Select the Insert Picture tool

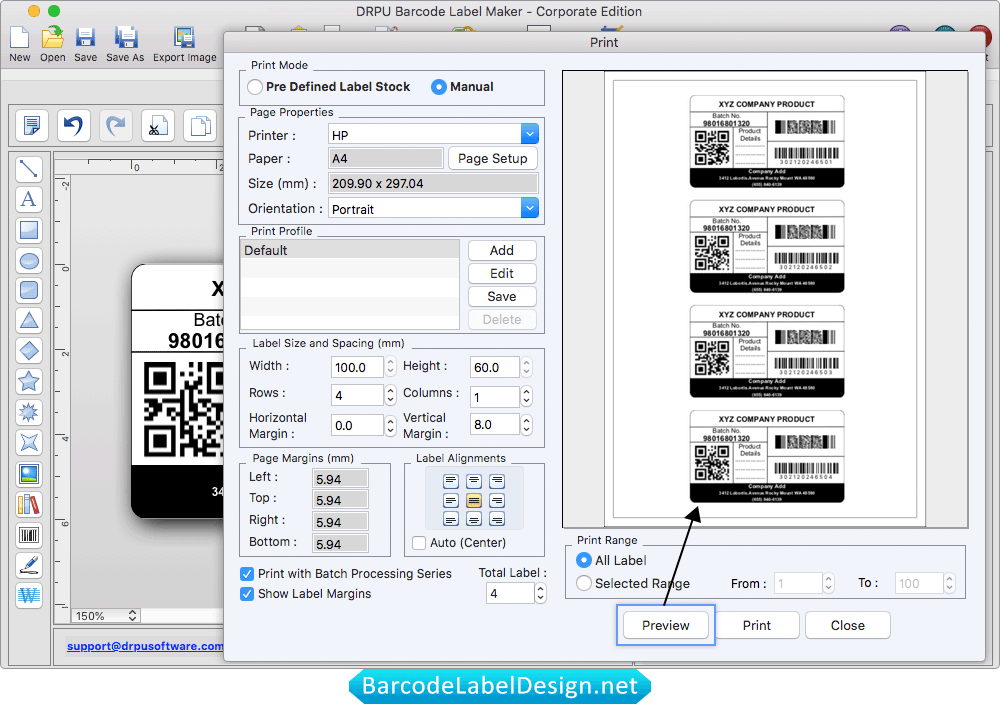(x=29, y=474)
